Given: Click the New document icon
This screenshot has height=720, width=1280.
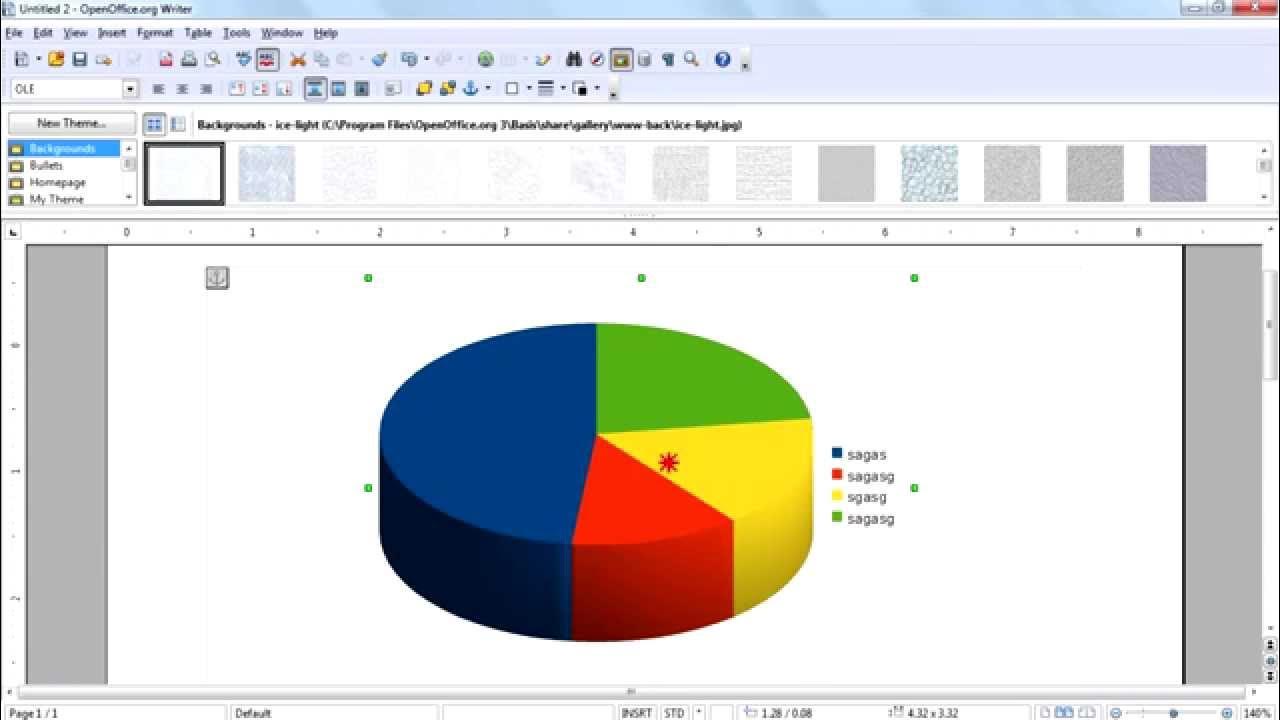Looking at the screenshot, I should coord(21,59).
